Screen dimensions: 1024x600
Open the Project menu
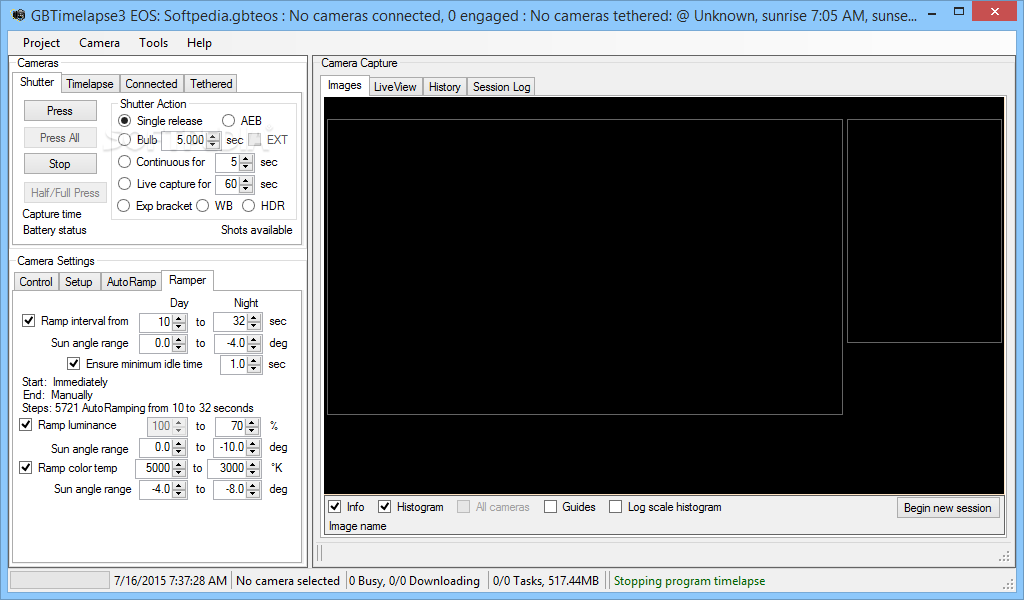(x=41, y=43)
